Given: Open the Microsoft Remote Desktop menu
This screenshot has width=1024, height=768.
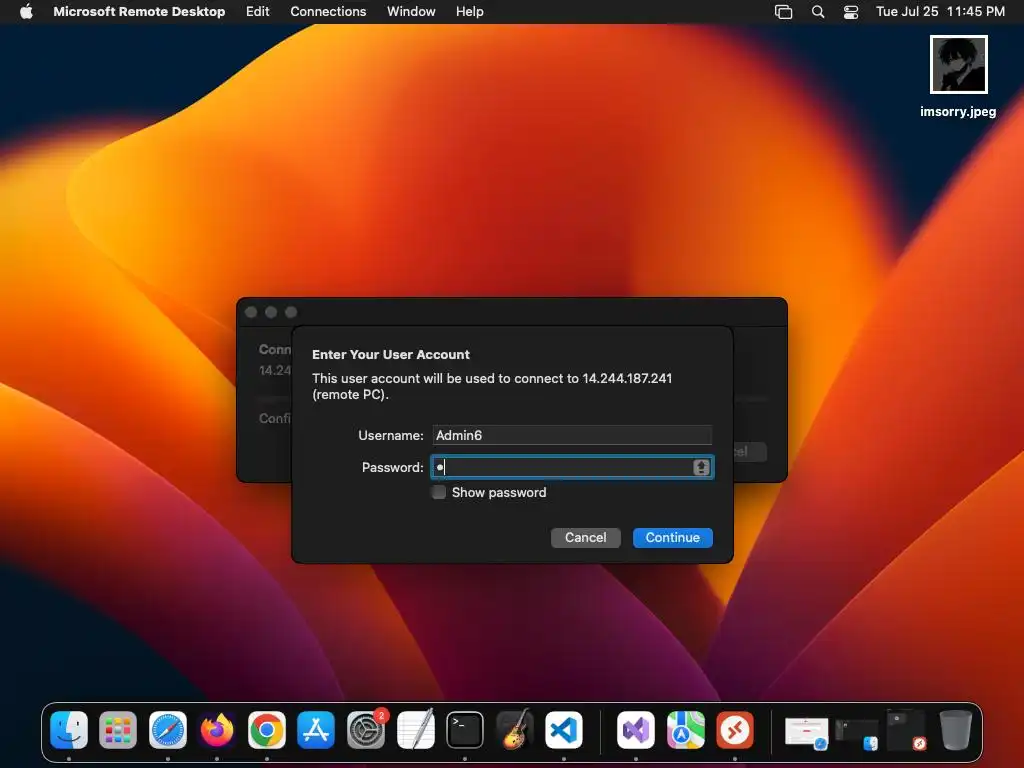Looking at the screenshot, I should click(x=139, y=12).
